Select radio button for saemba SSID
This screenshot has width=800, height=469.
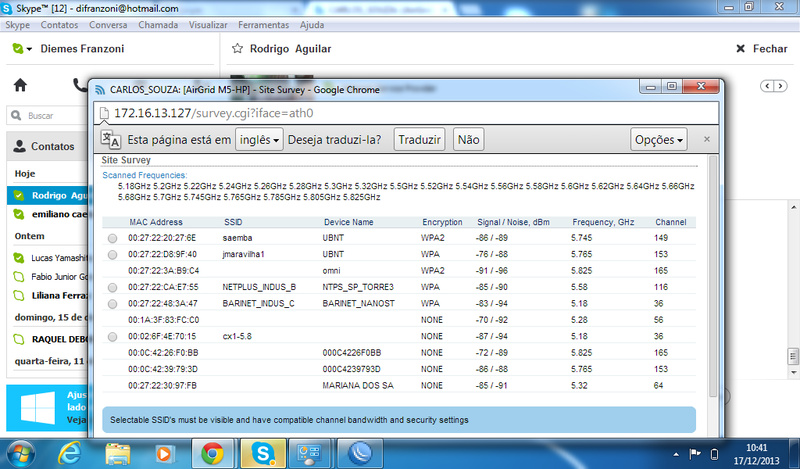tap(112, 238)
